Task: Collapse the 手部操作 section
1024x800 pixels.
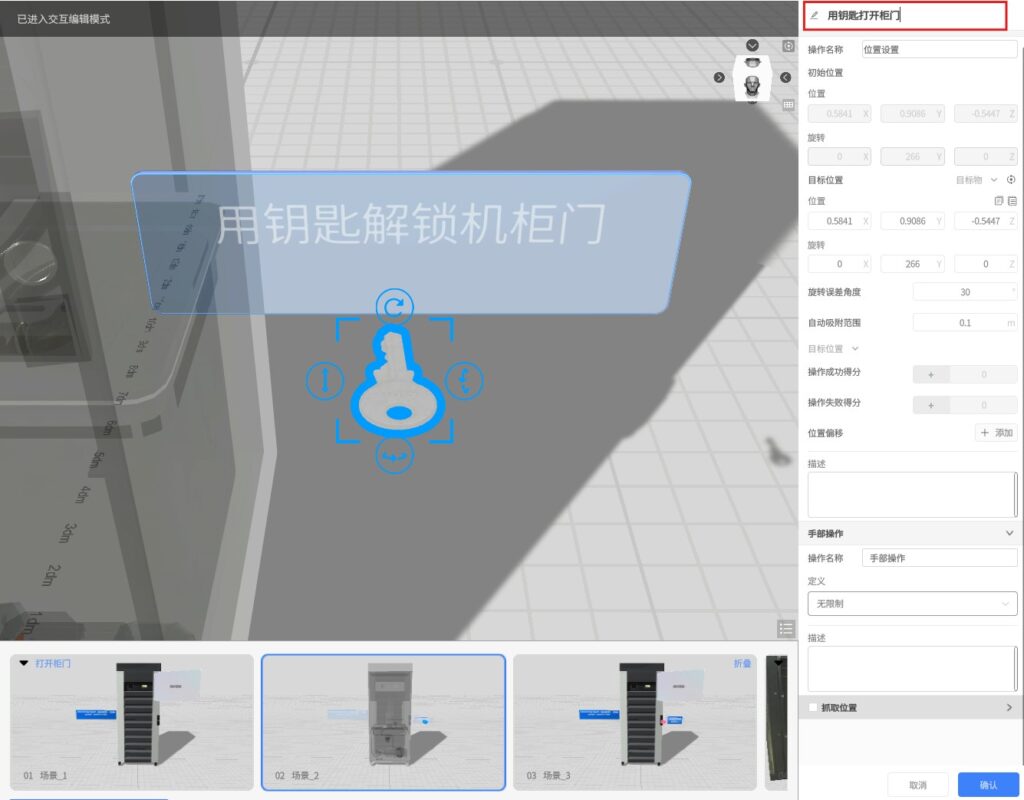Action: tap(1009, 534)
